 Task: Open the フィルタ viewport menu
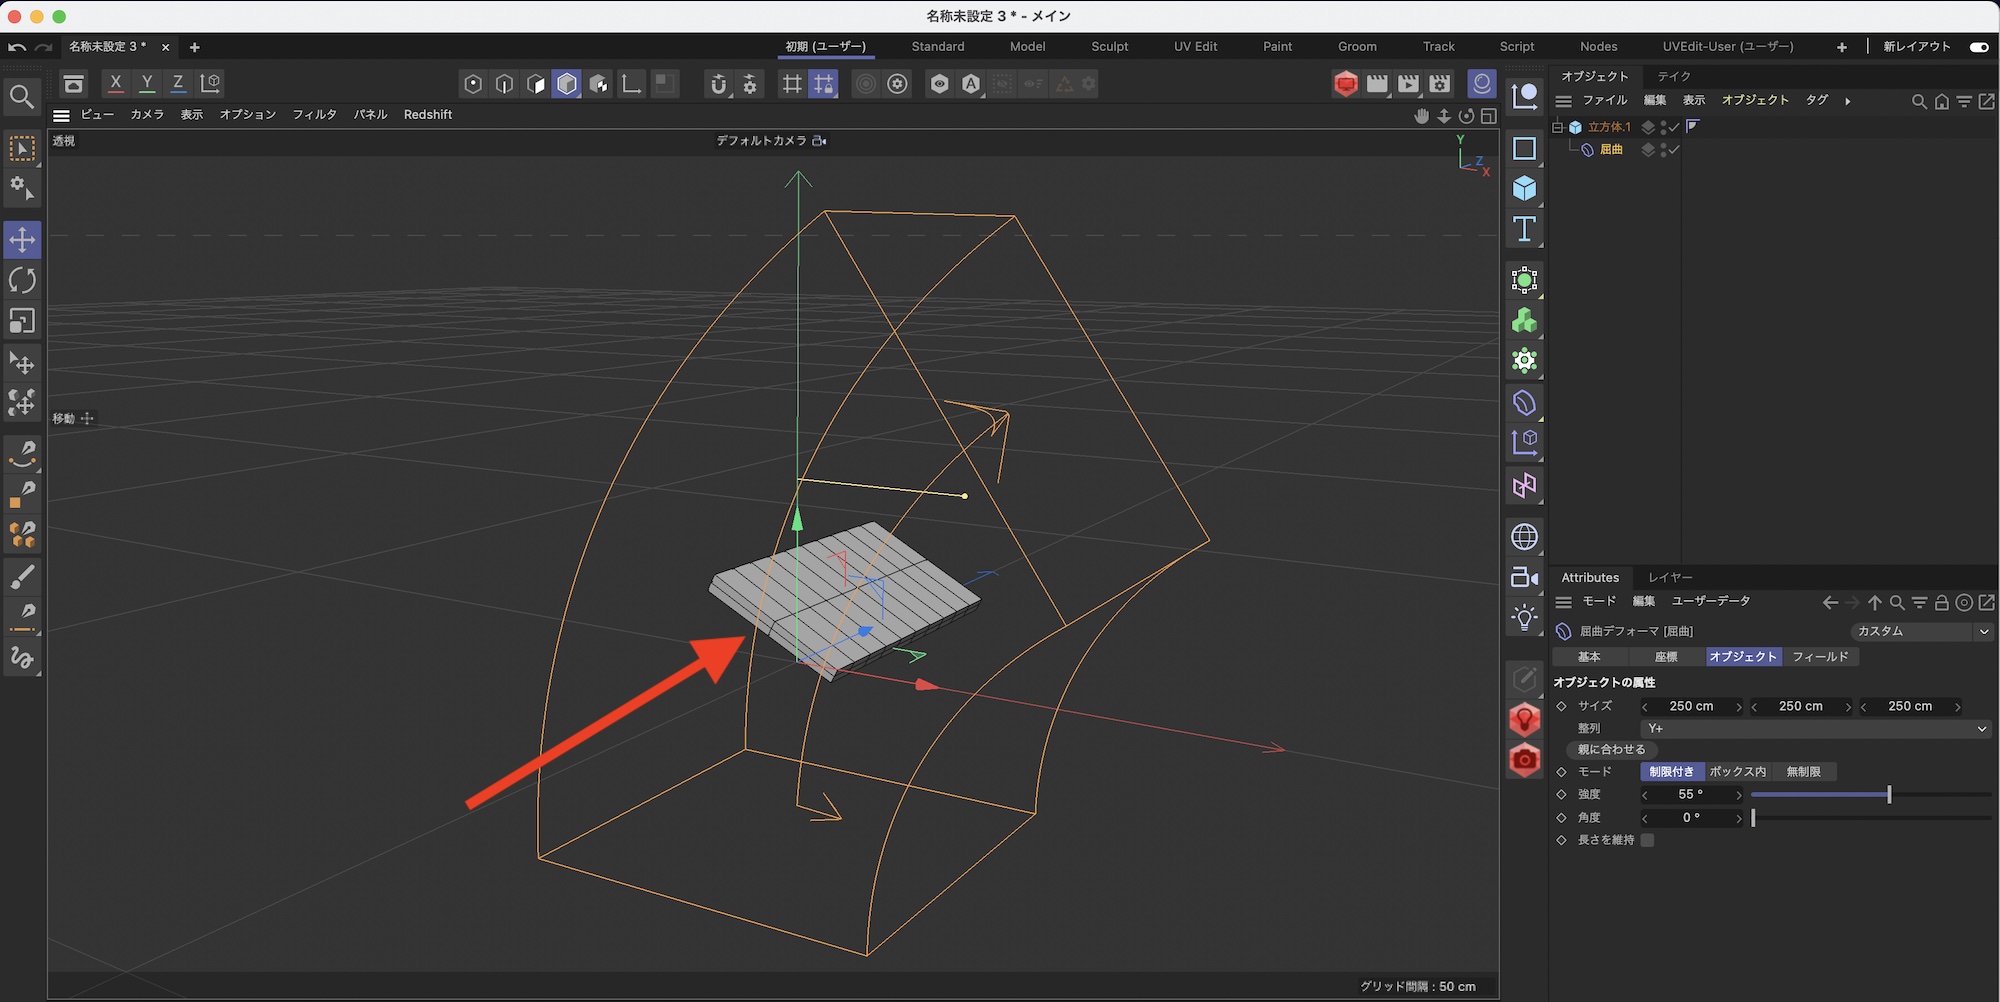[x=314, y=115]
